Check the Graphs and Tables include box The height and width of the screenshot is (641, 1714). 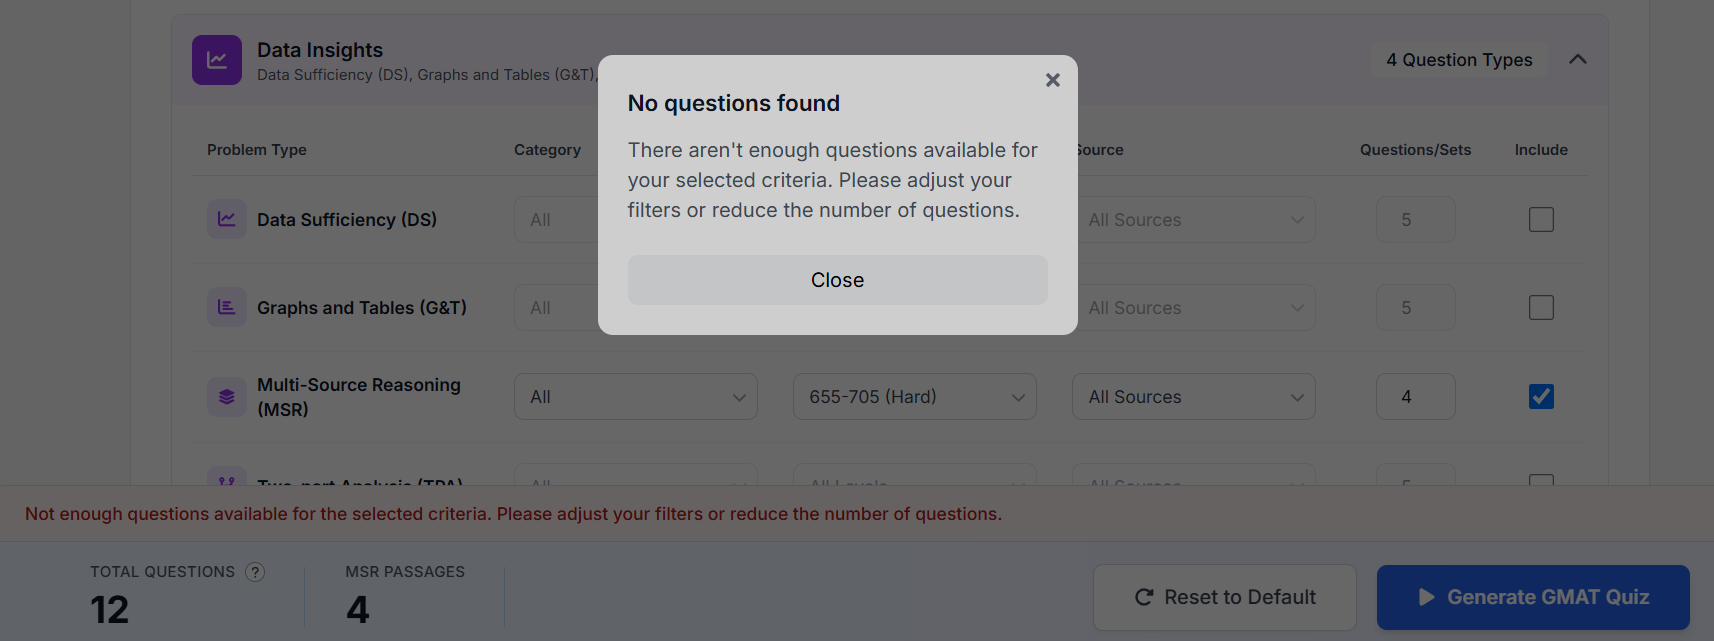1541,307
